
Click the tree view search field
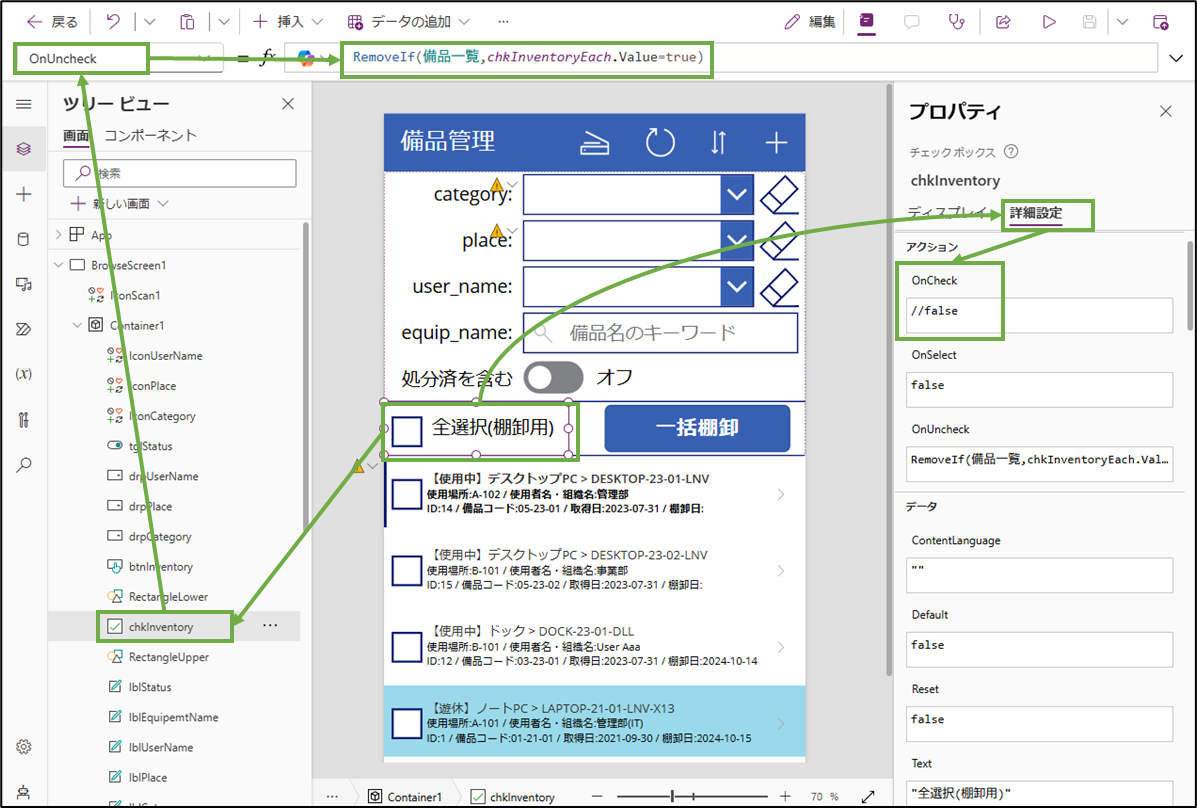pyautogui.click(x=179, y=173)
